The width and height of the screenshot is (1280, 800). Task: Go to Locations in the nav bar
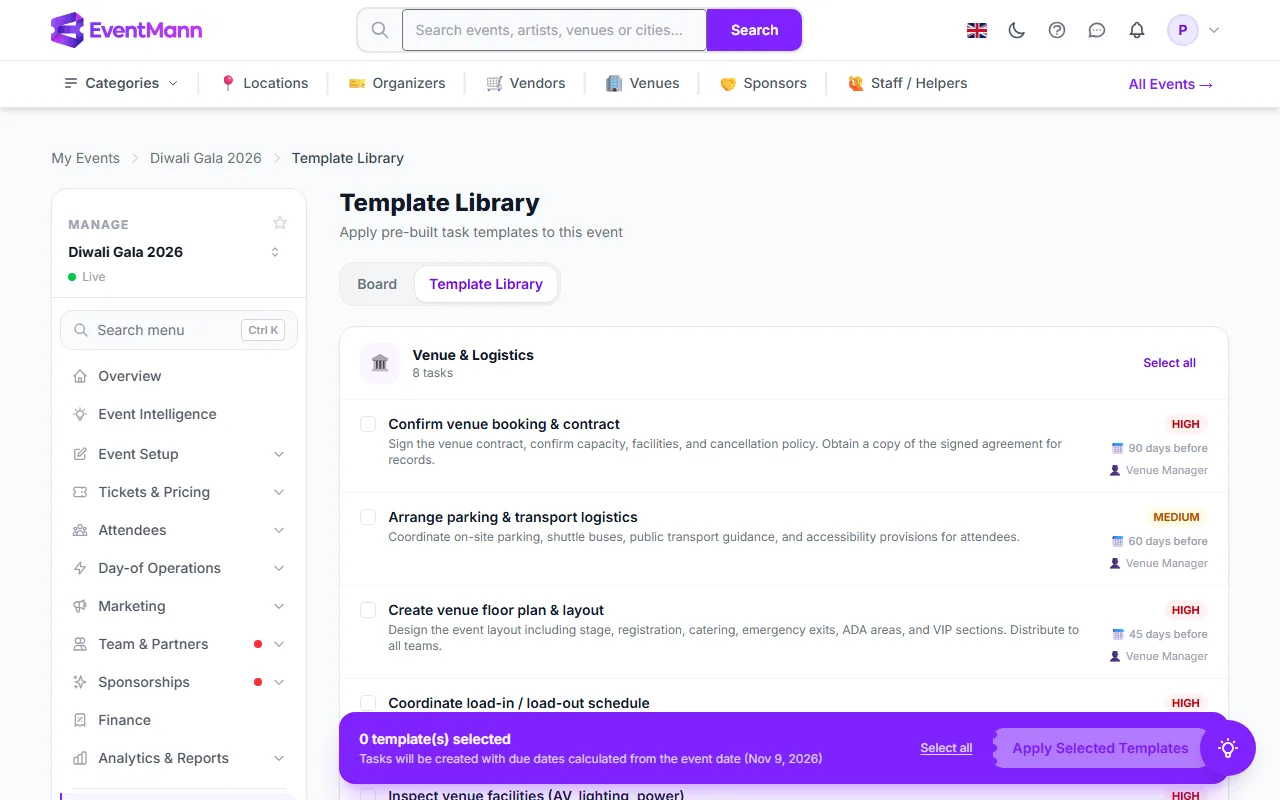[264, 83]
